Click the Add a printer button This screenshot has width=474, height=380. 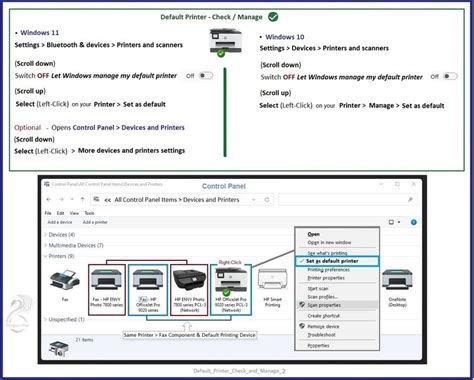pos(95,222)
